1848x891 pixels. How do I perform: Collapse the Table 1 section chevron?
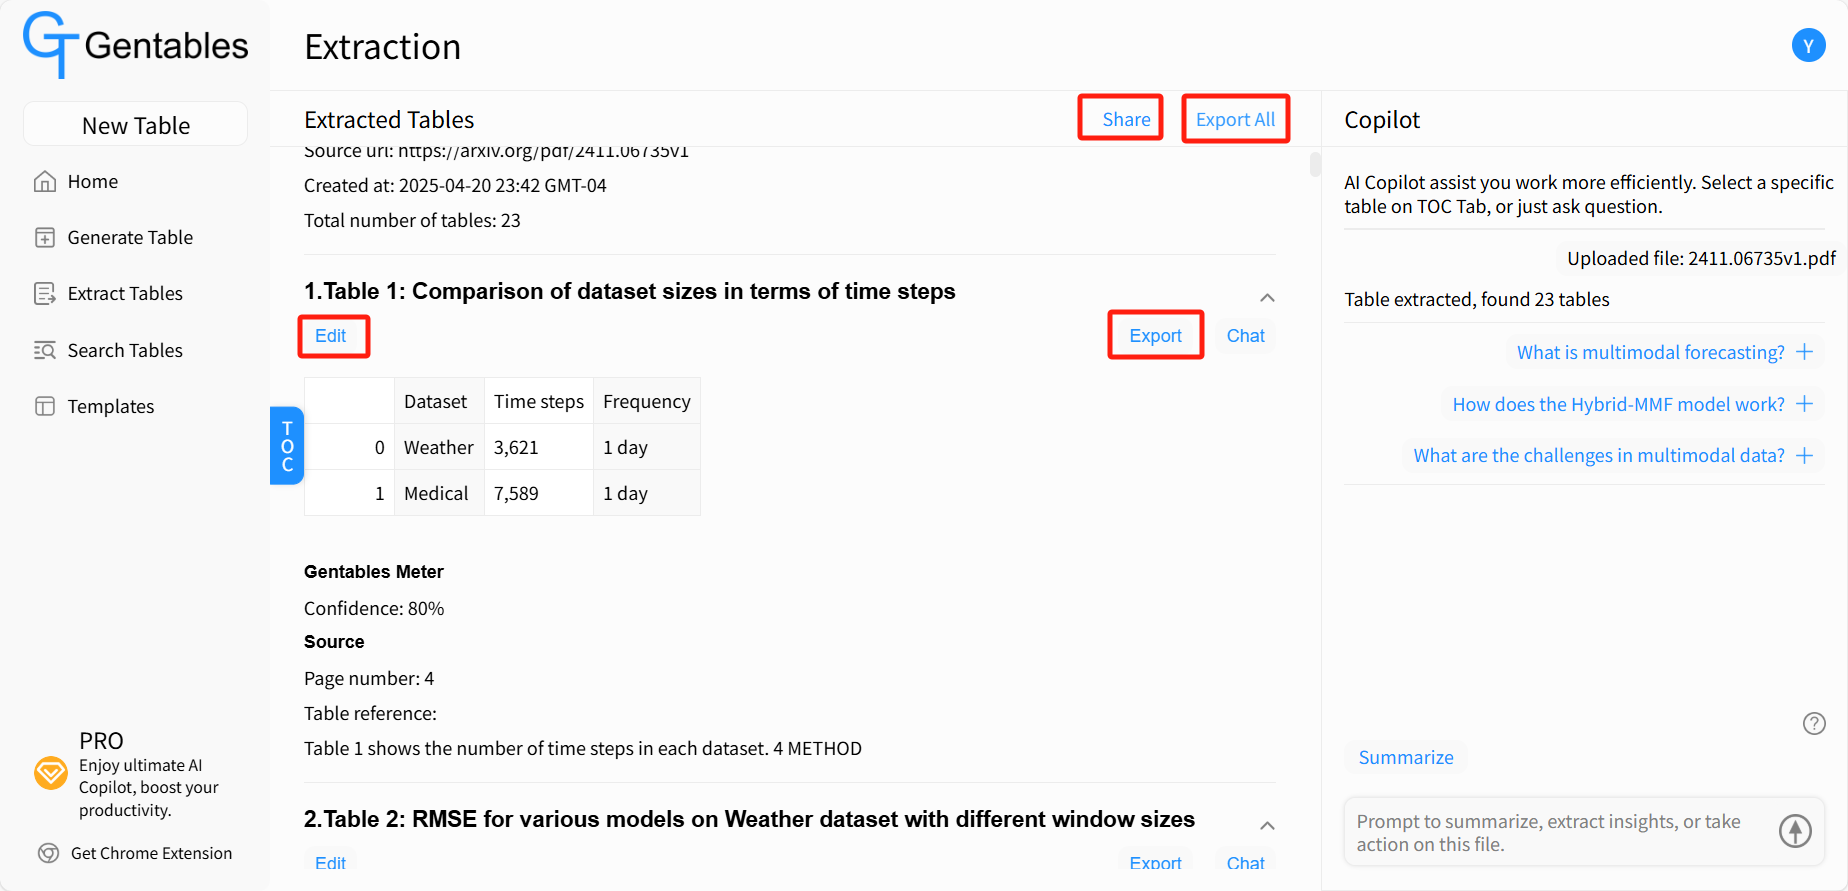click(x=1267, y=298)
